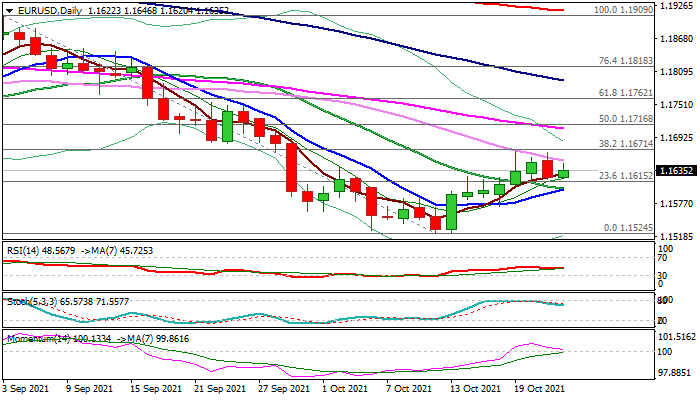Click the RSI 70 level scale label
Viewport: 700px width, 400px height.
tap(664, 258)
